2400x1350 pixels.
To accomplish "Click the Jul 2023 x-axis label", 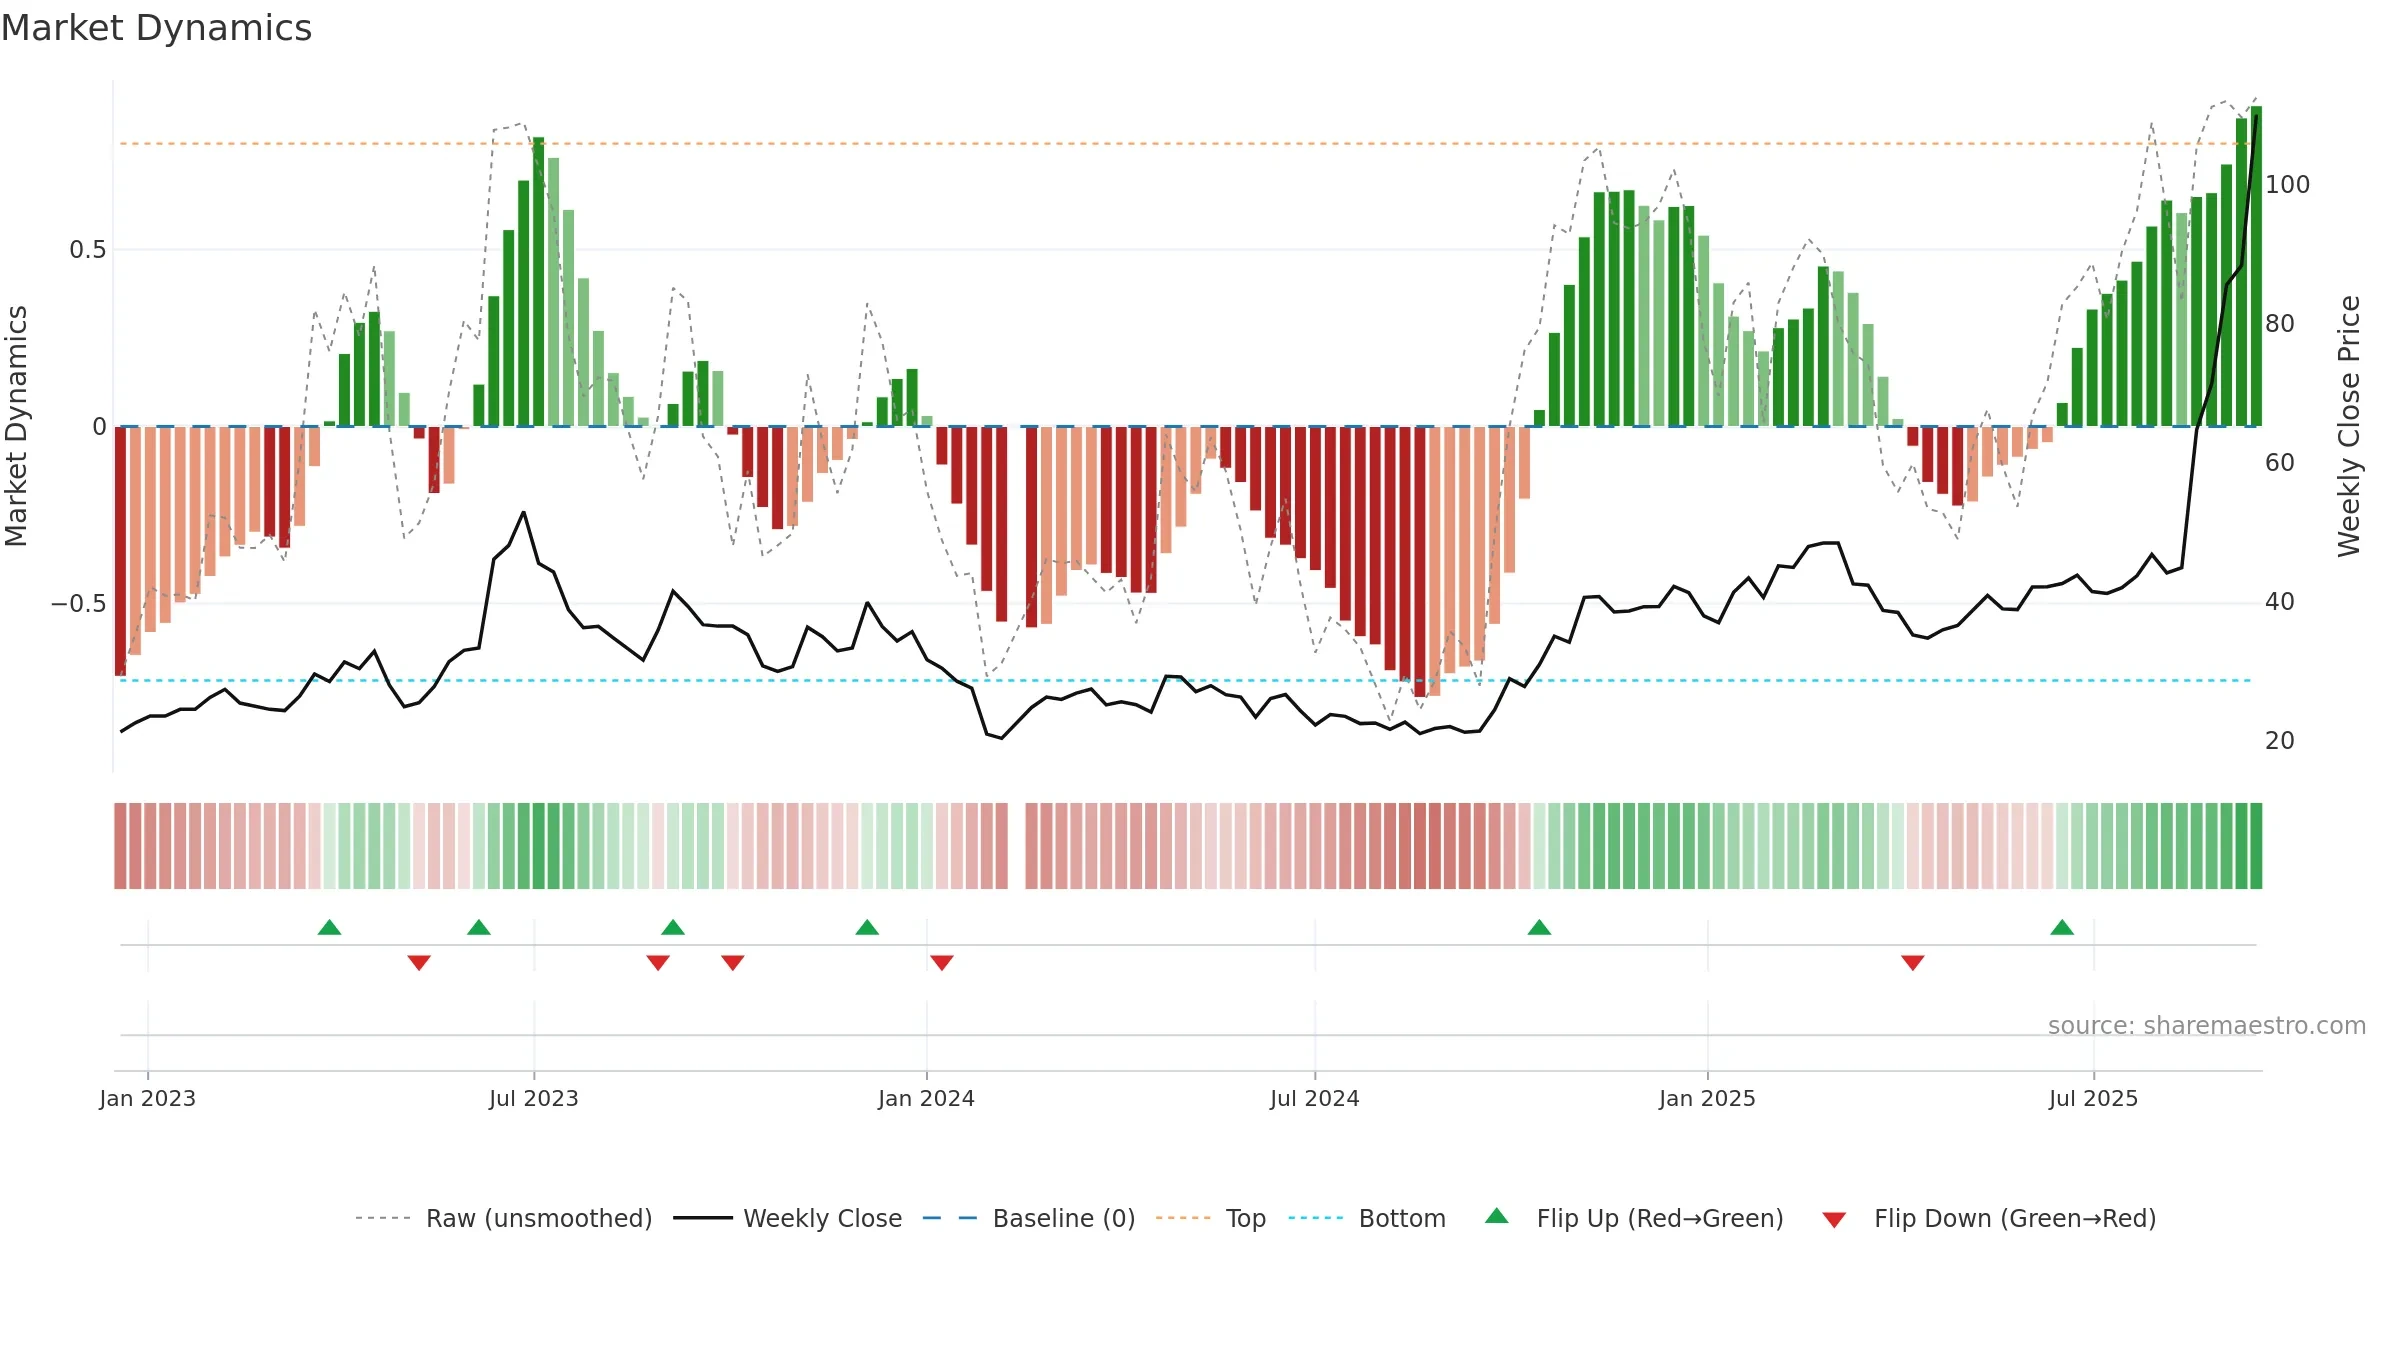I will (x=534, y=1098).
